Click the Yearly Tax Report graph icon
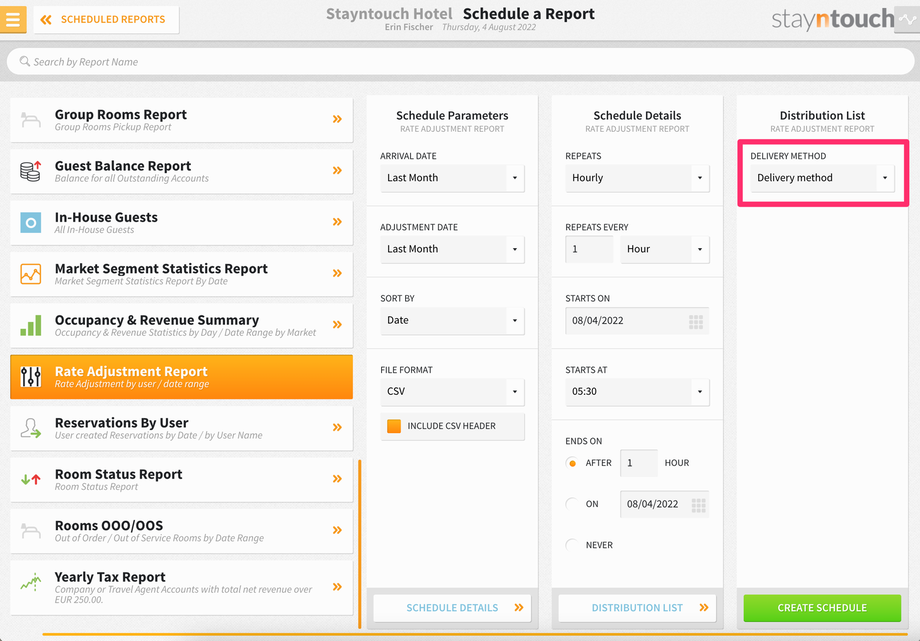Screen dimensions: 920x641 (31, 582)
